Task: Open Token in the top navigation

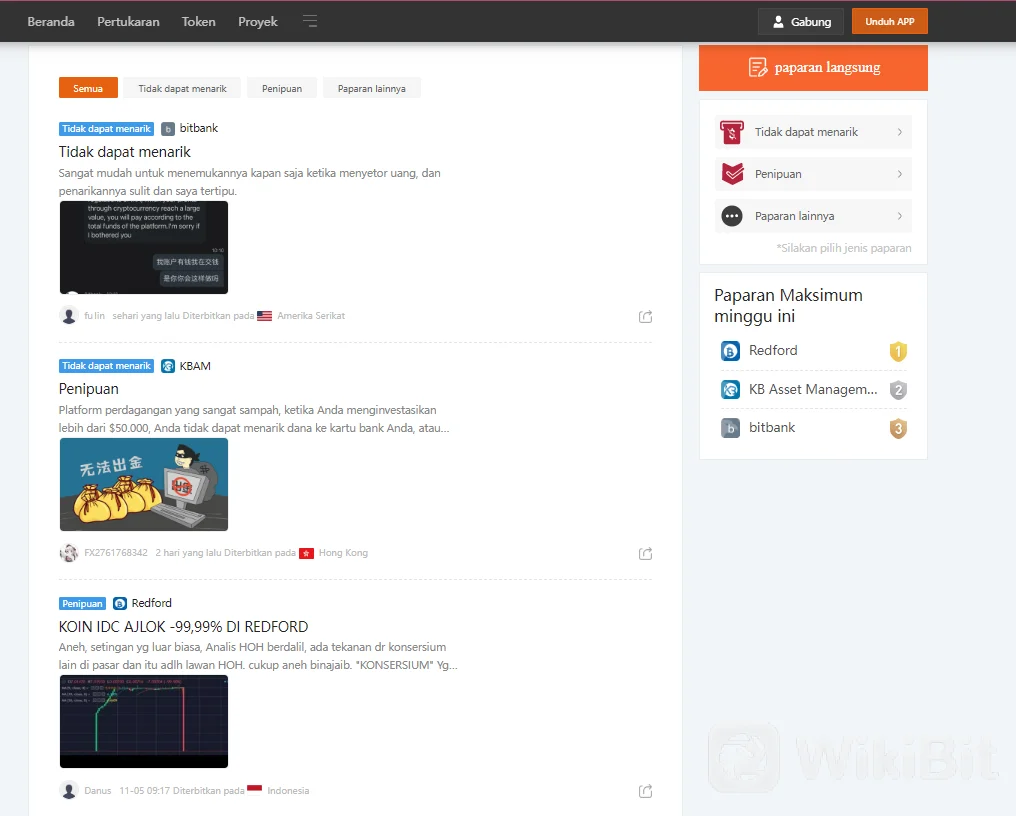Action: click(x=198, y=21)
